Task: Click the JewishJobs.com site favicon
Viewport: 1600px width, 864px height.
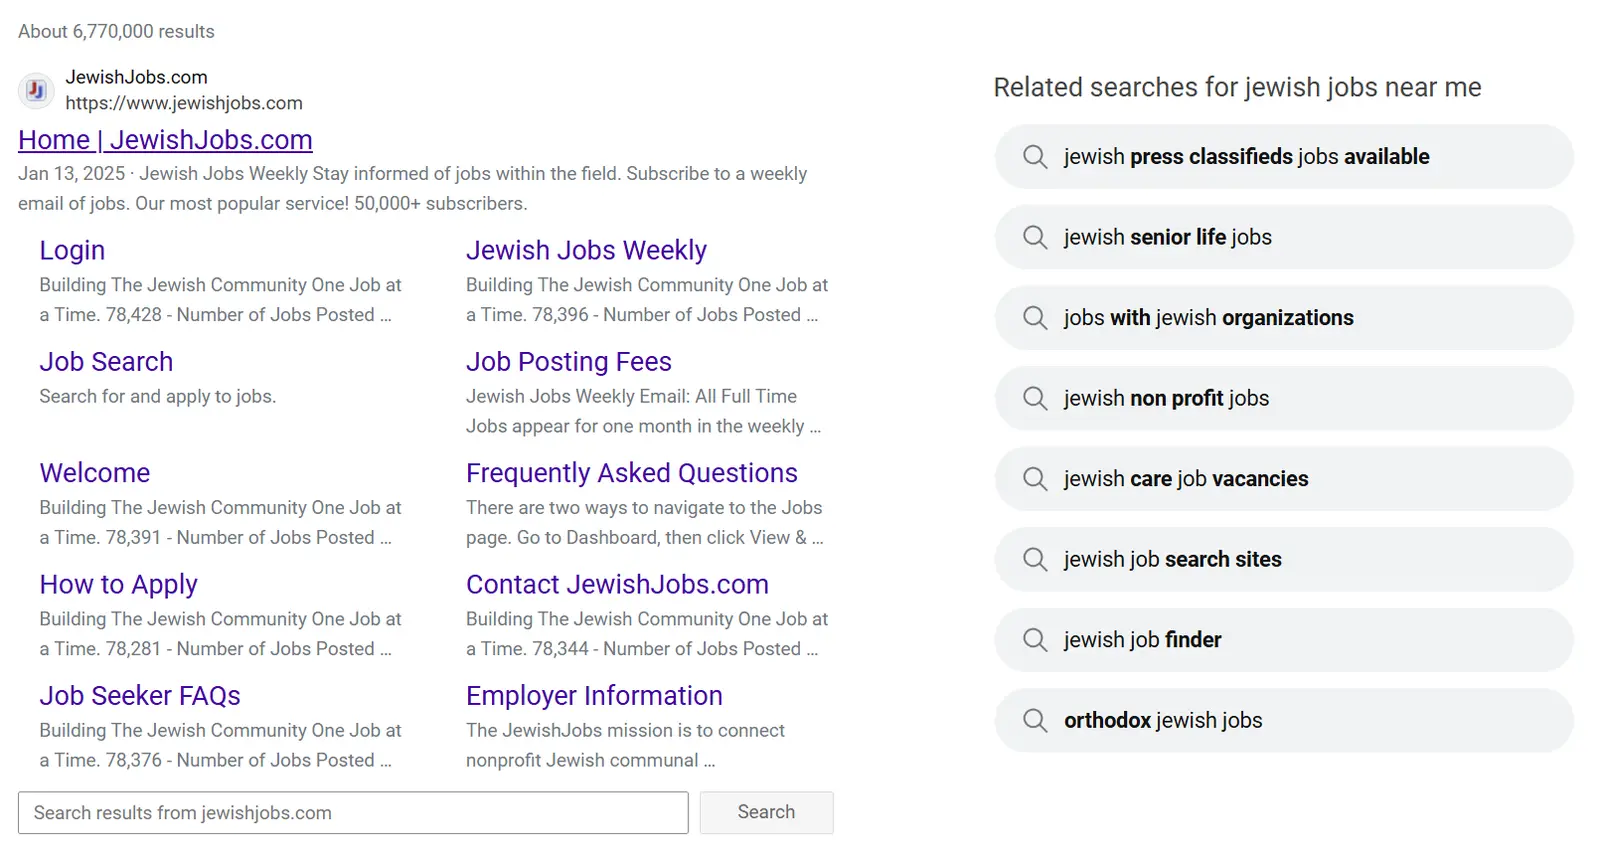Action: point(36,90)
